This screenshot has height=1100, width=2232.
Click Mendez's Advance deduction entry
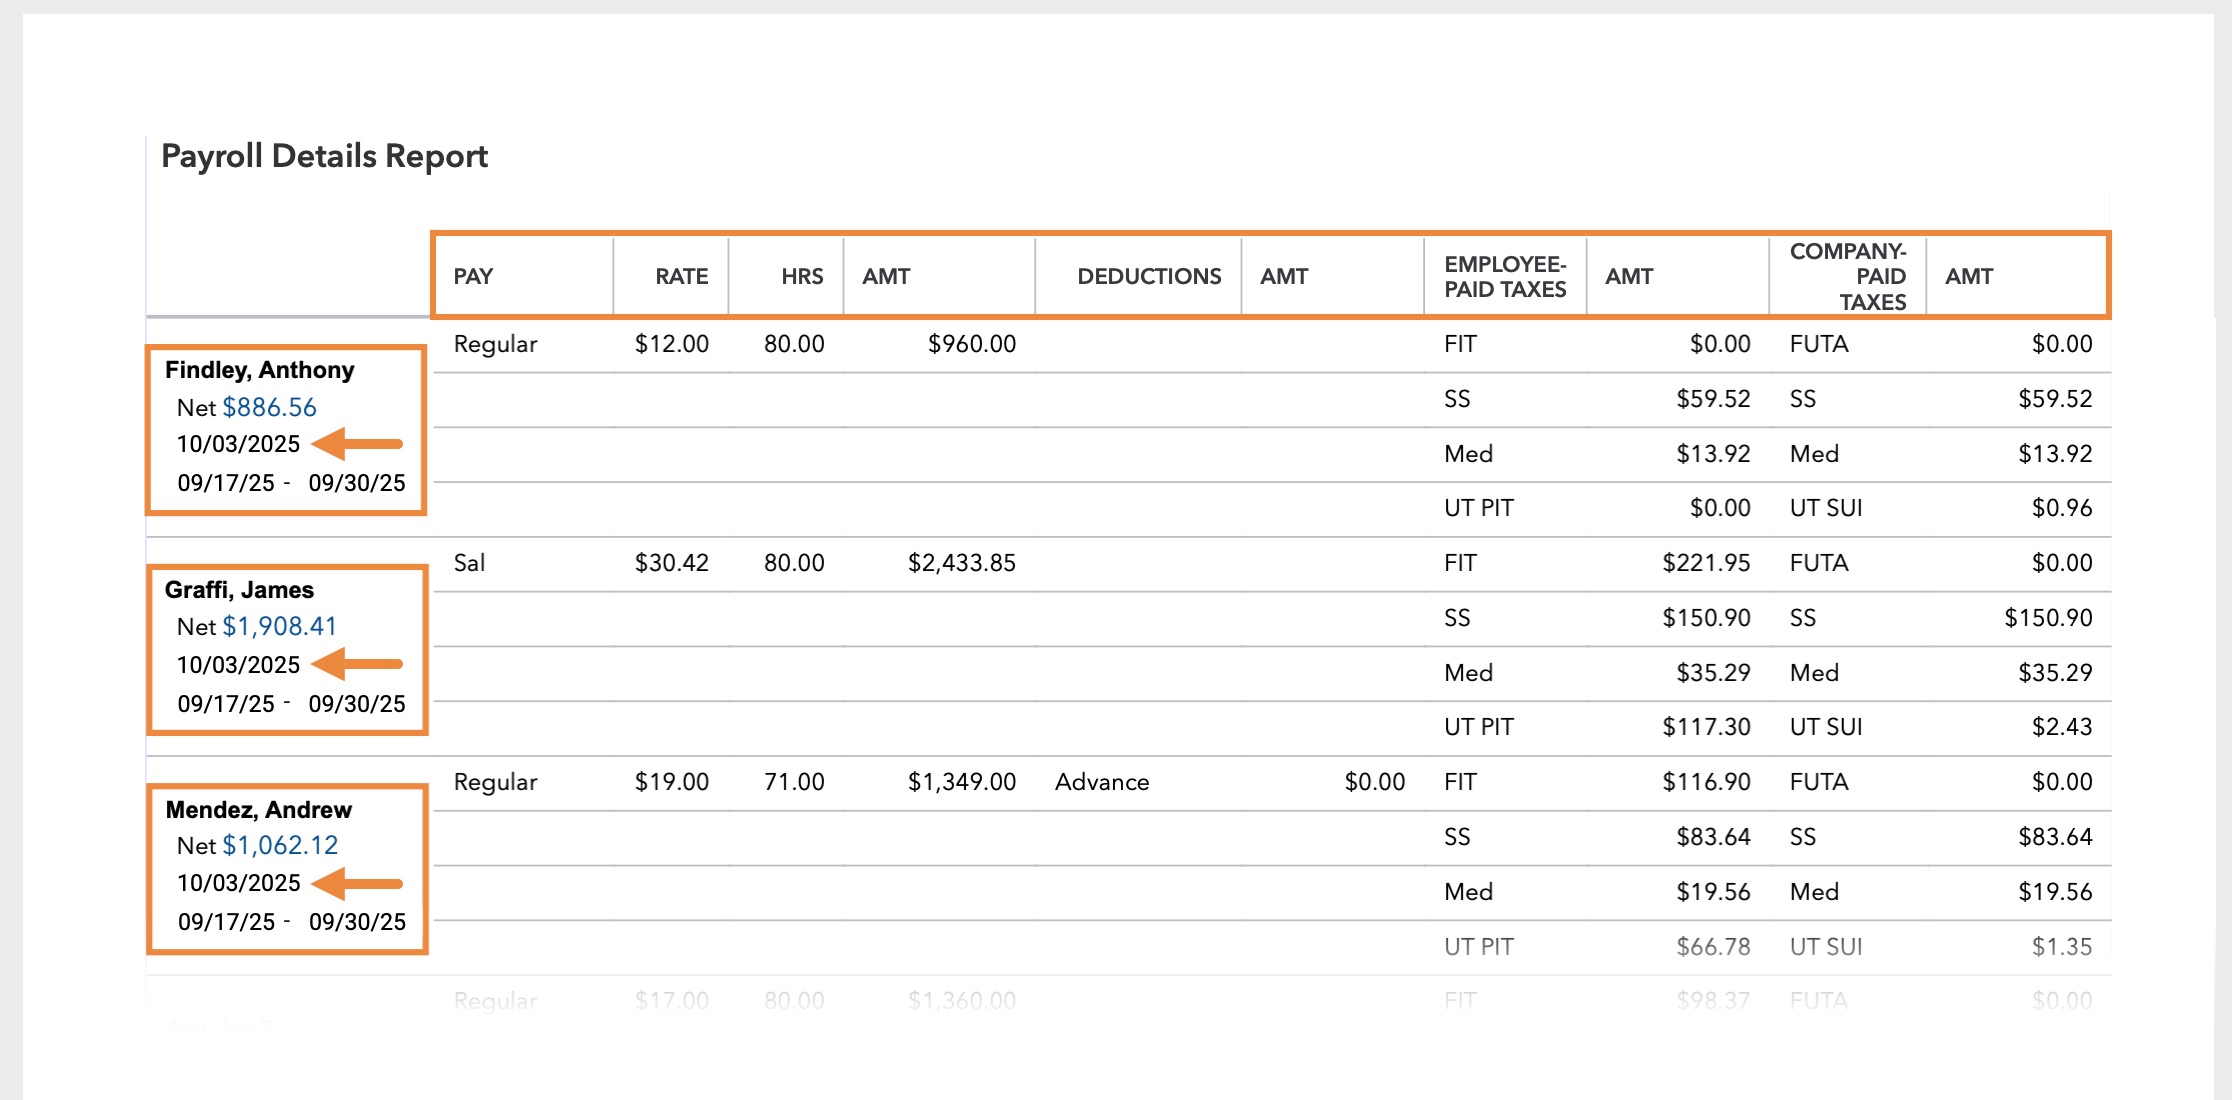click(1101, 782)
